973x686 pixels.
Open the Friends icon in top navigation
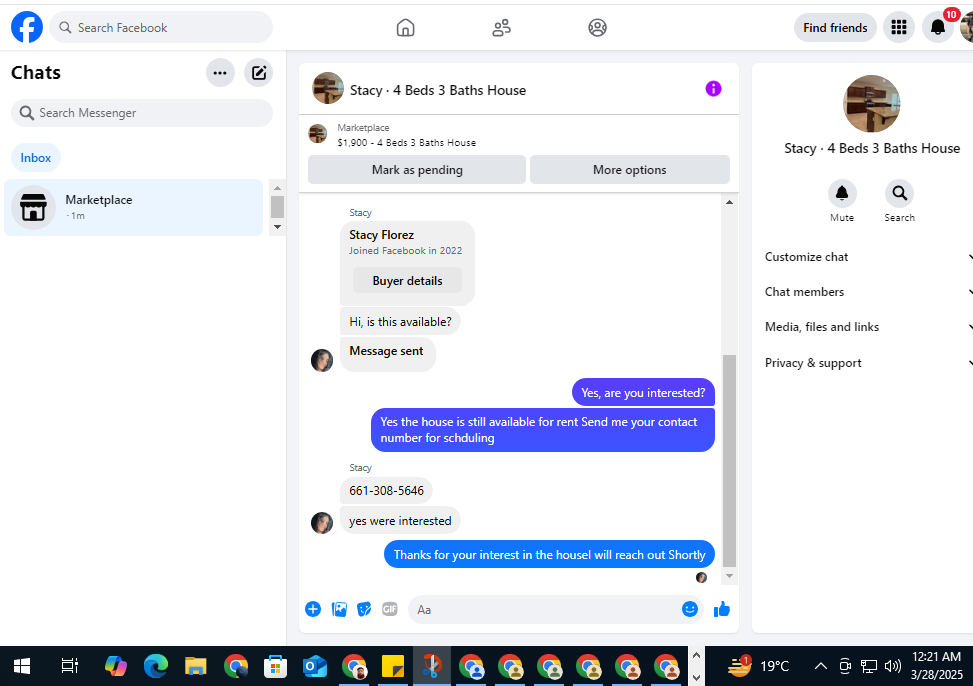pyautogui.click(x=501, y=27)
